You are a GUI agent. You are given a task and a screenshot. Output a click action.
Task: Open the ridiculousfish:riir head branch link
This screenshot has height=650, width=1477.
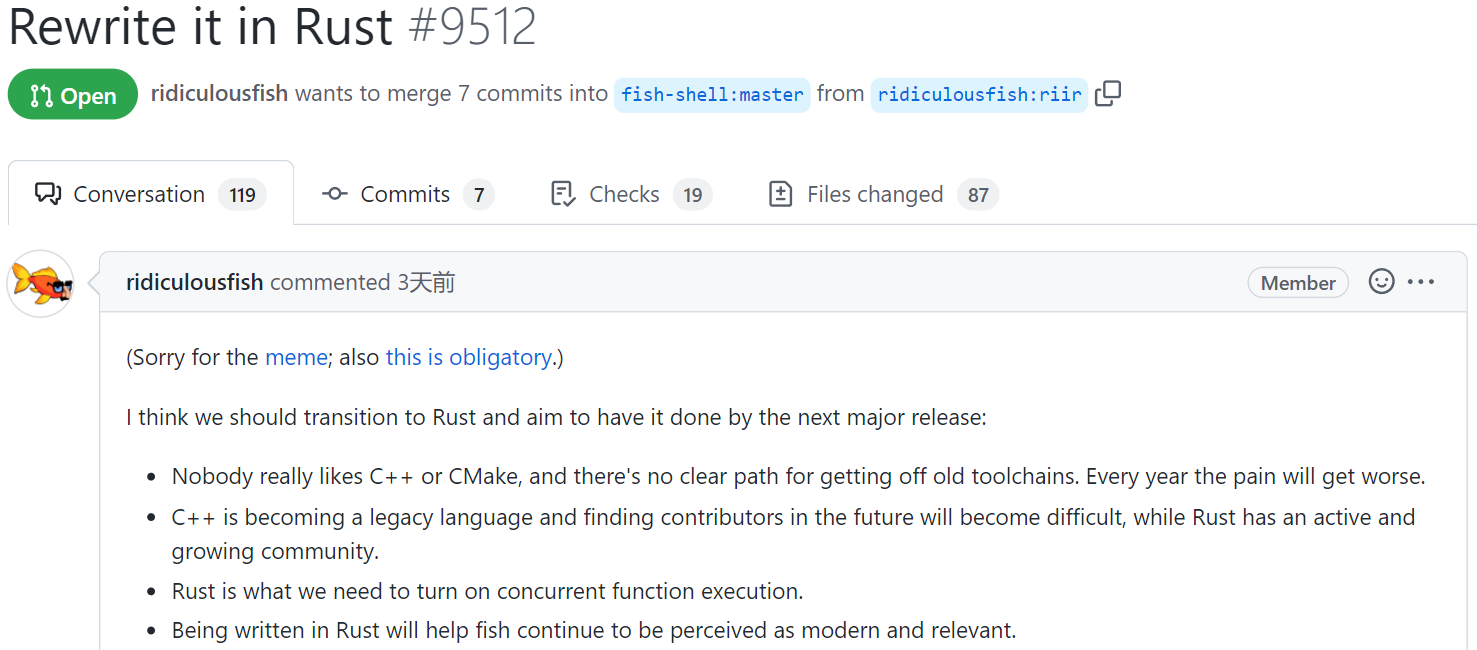point(979,95)
